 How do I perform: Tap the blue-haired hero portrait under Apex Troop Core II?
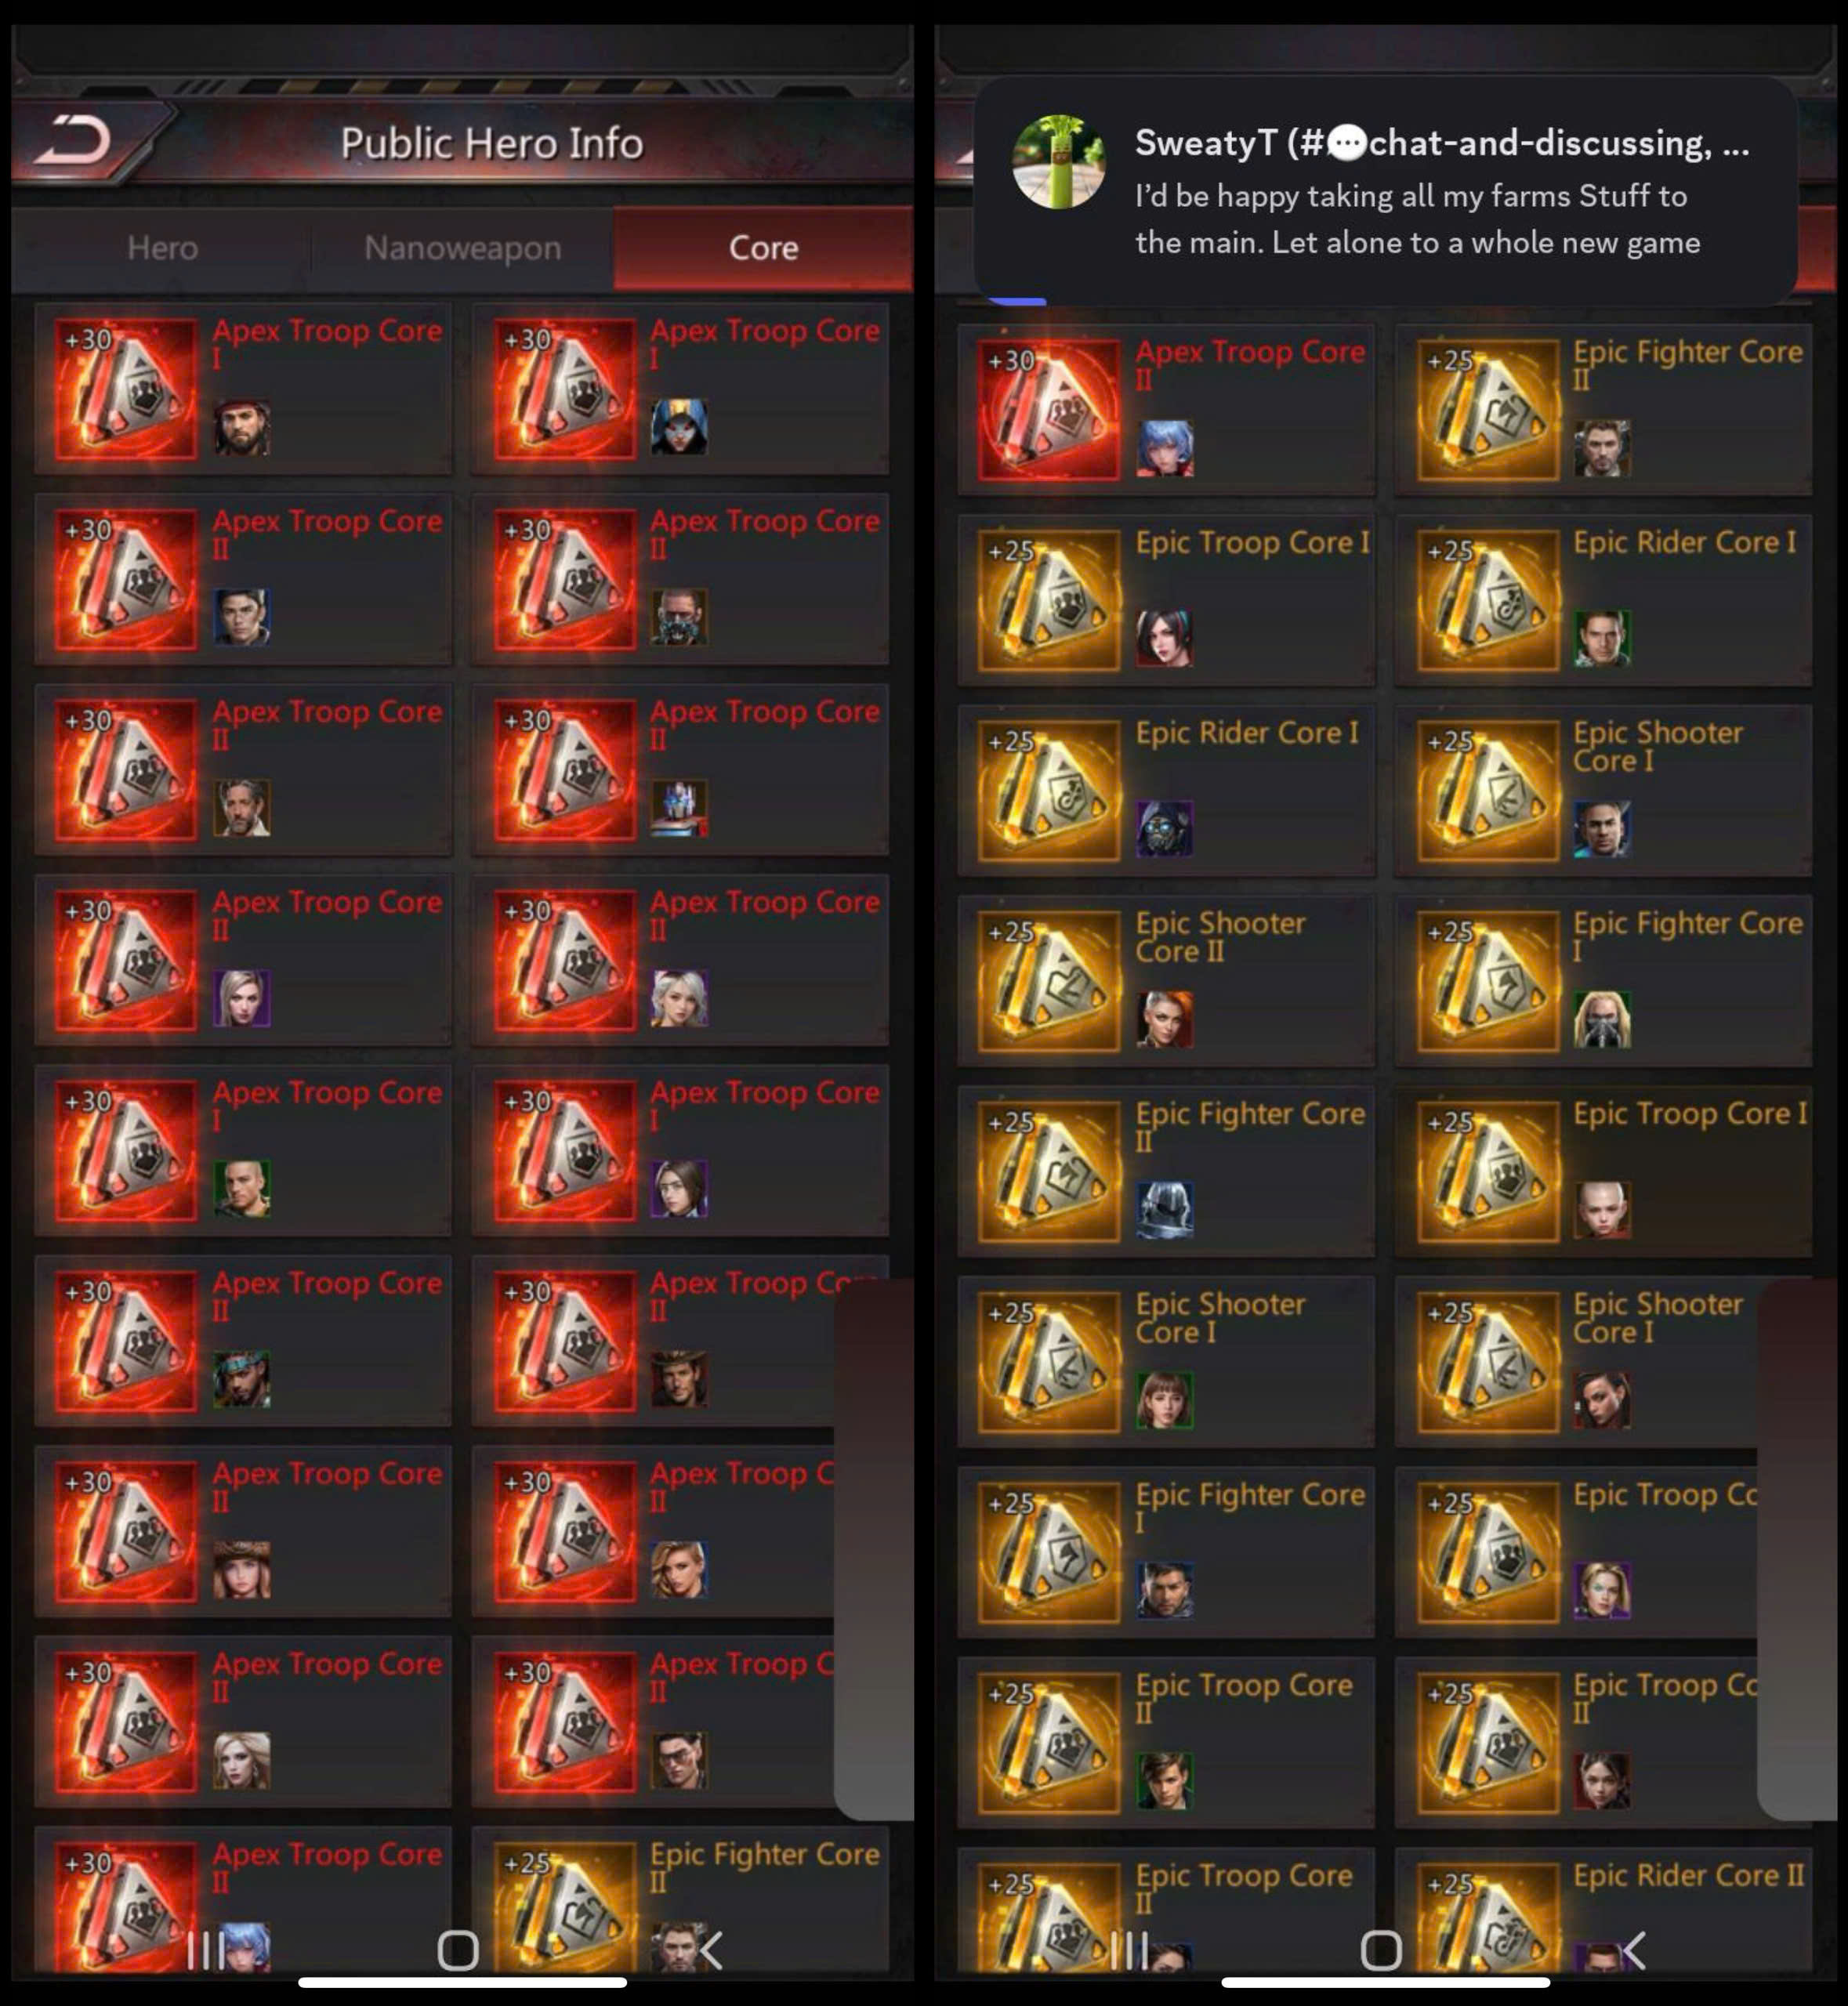click(x=1165, y=447)
